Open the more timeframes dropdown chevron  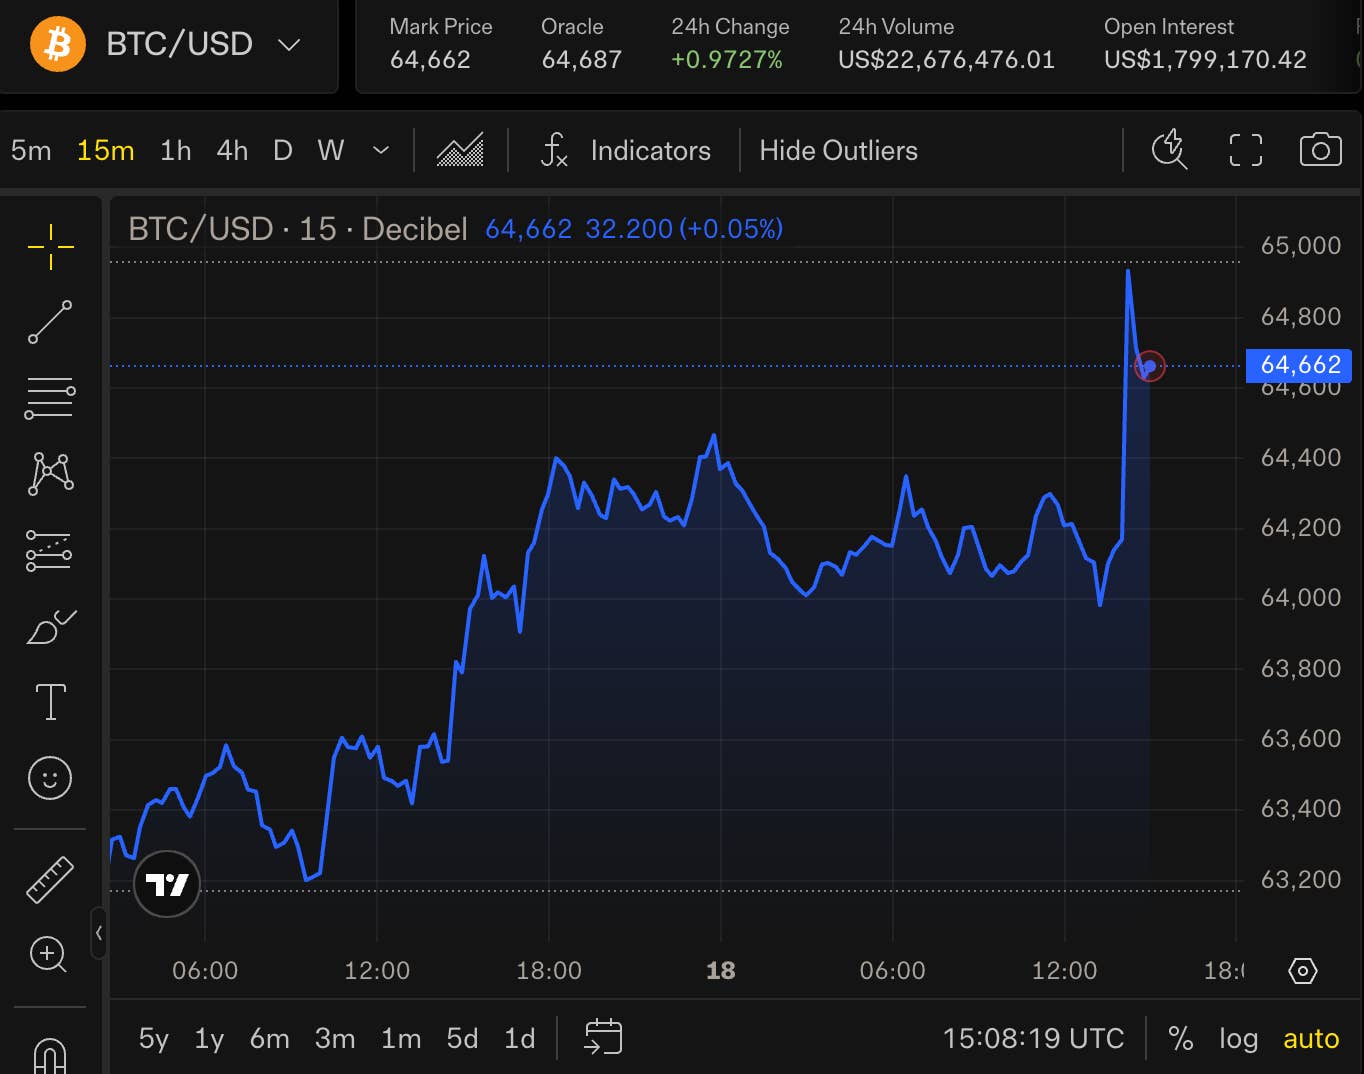pos(380,151)
